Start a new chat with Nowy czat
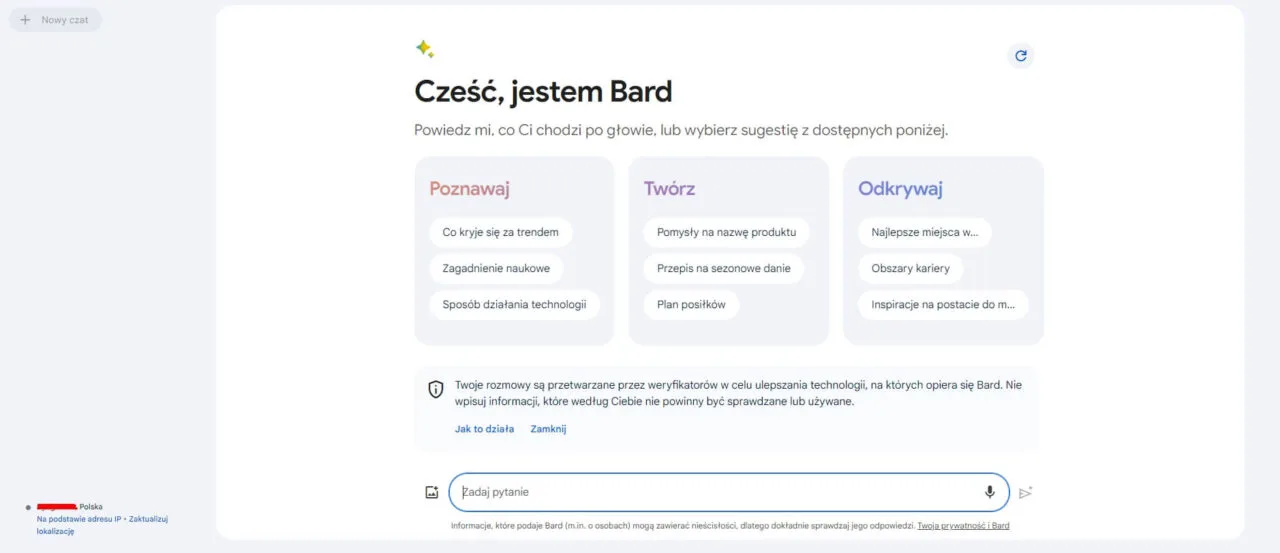Image resolution: width=1280 pixels, height=553 pixels. [x=64, y=20]
